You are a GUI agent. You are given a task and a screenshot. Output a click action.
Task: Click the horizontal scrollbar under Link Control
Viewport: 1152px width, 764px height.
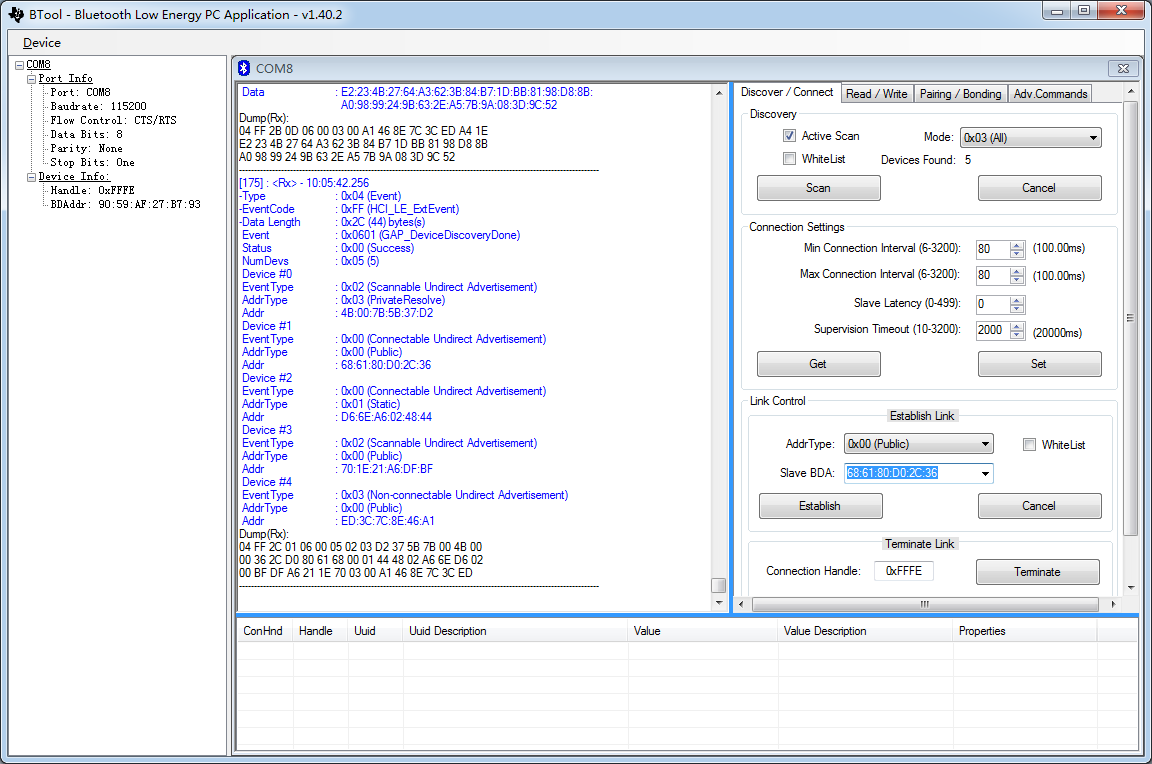[x=925, y=604]
